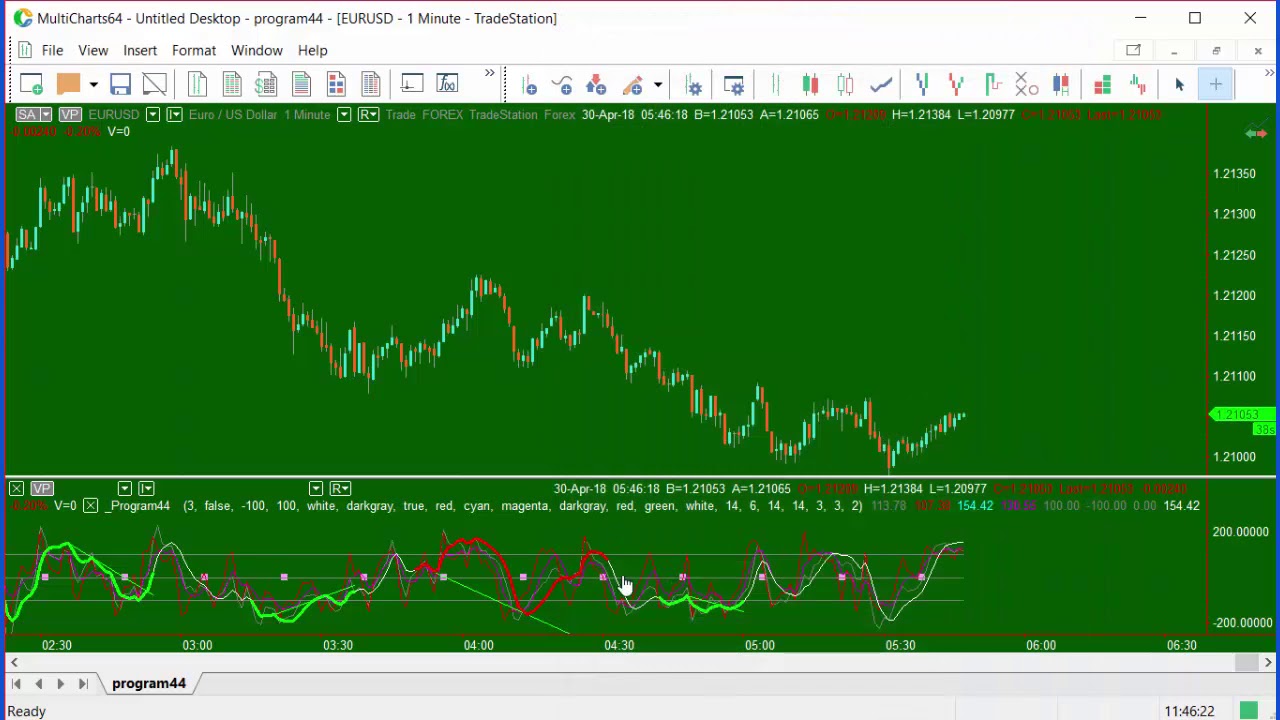Expand the left toolbar overflow chevron
Screen dimensions: 1280x720
coord(489,75)
